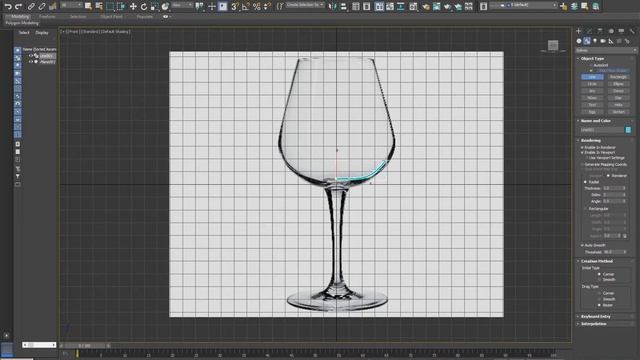Viewport: 640px width, 360px height.
Task: Select the Select and Move tool
Action: [133, 7]
